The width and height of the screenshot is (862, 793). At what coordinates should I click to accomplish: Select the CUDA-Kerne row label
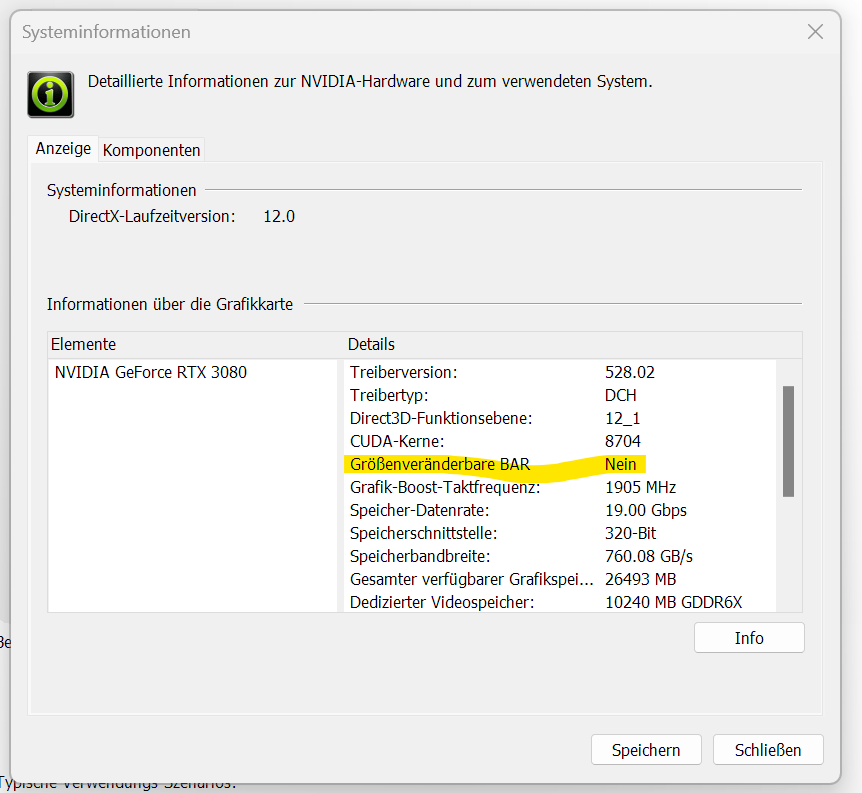click(397, 442)
